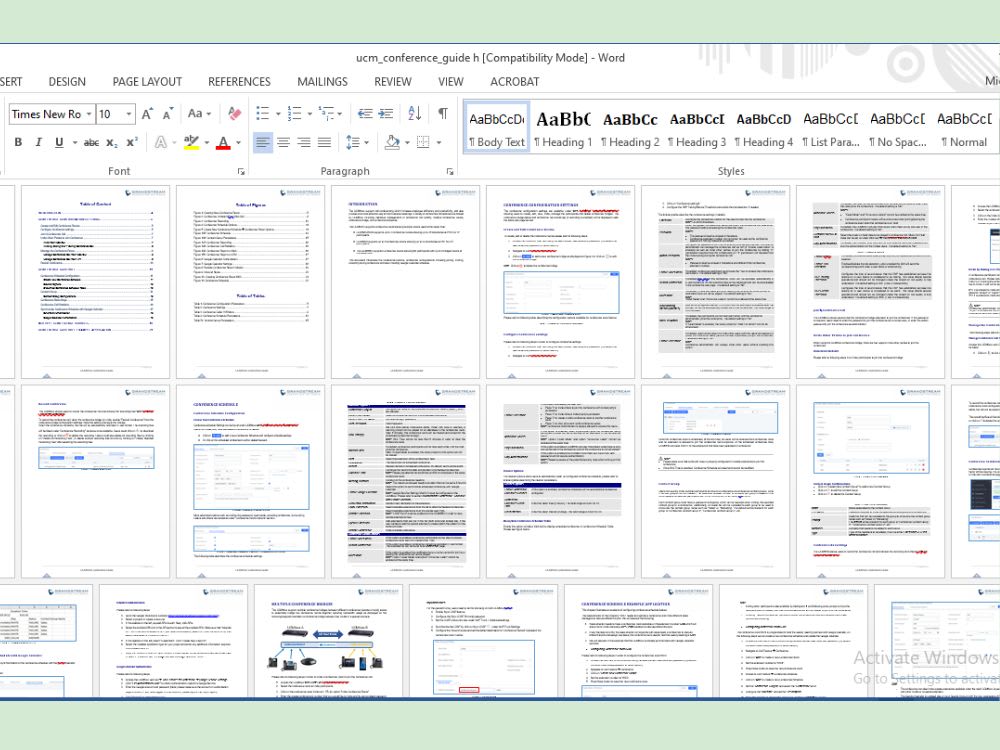
Task: Increase the paragraph indent
Action: pos(386,112)
